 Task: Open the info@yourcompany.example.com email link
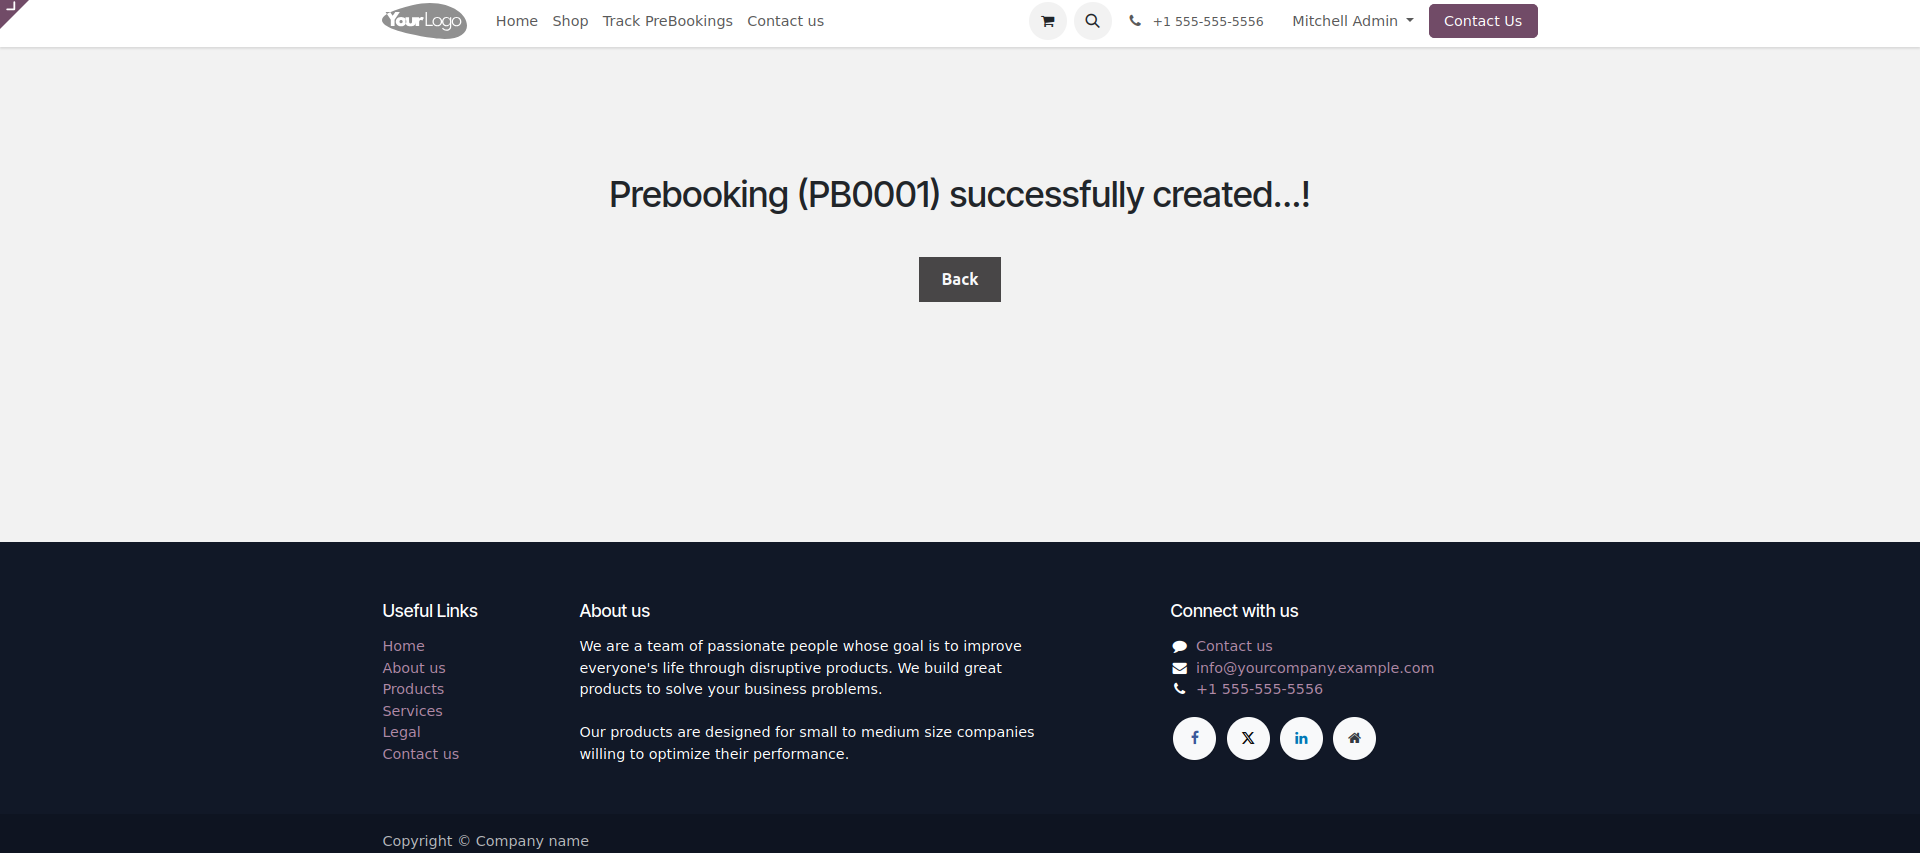pyautogui.click(x=1314, y=668)
